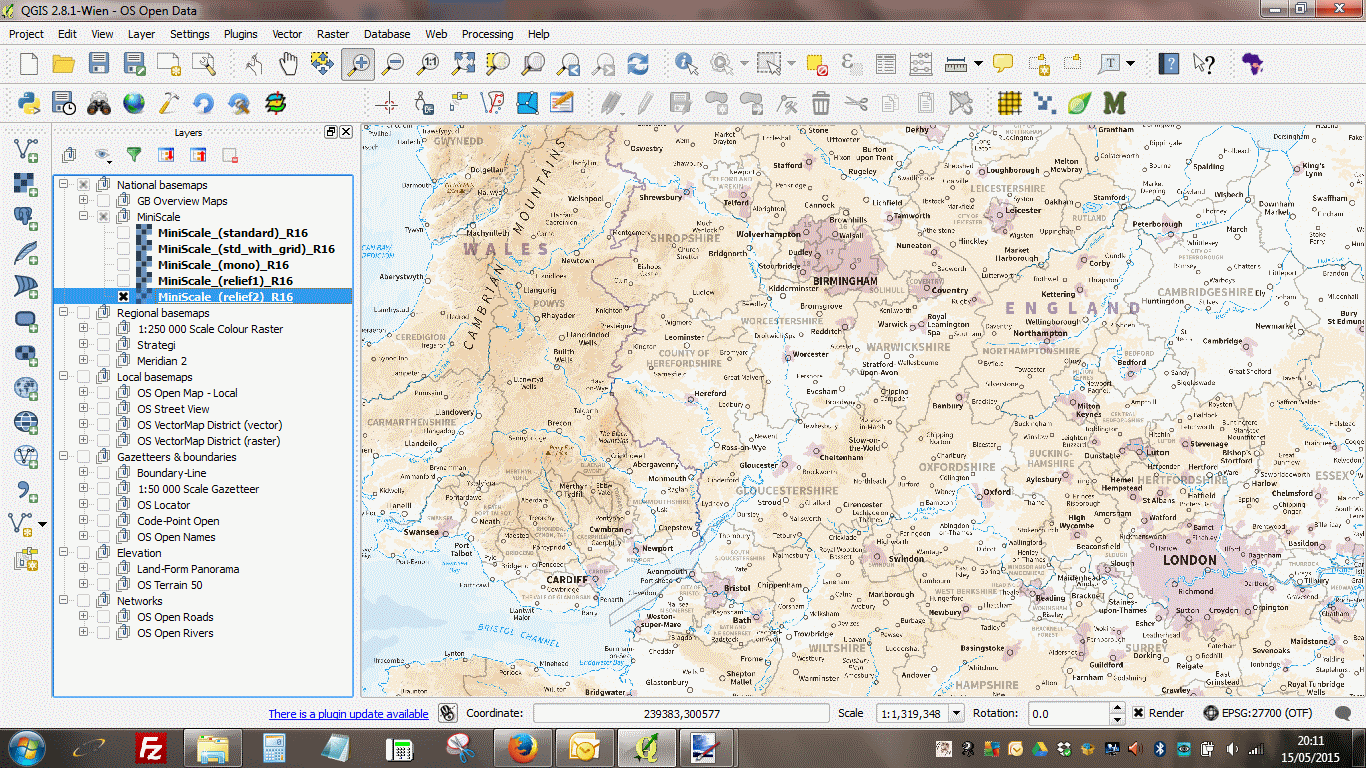The height and width of the screenshot is (768, 1366).
Task: Click the Coordinate Capture crosshair icon
Action: coord(388,102)
